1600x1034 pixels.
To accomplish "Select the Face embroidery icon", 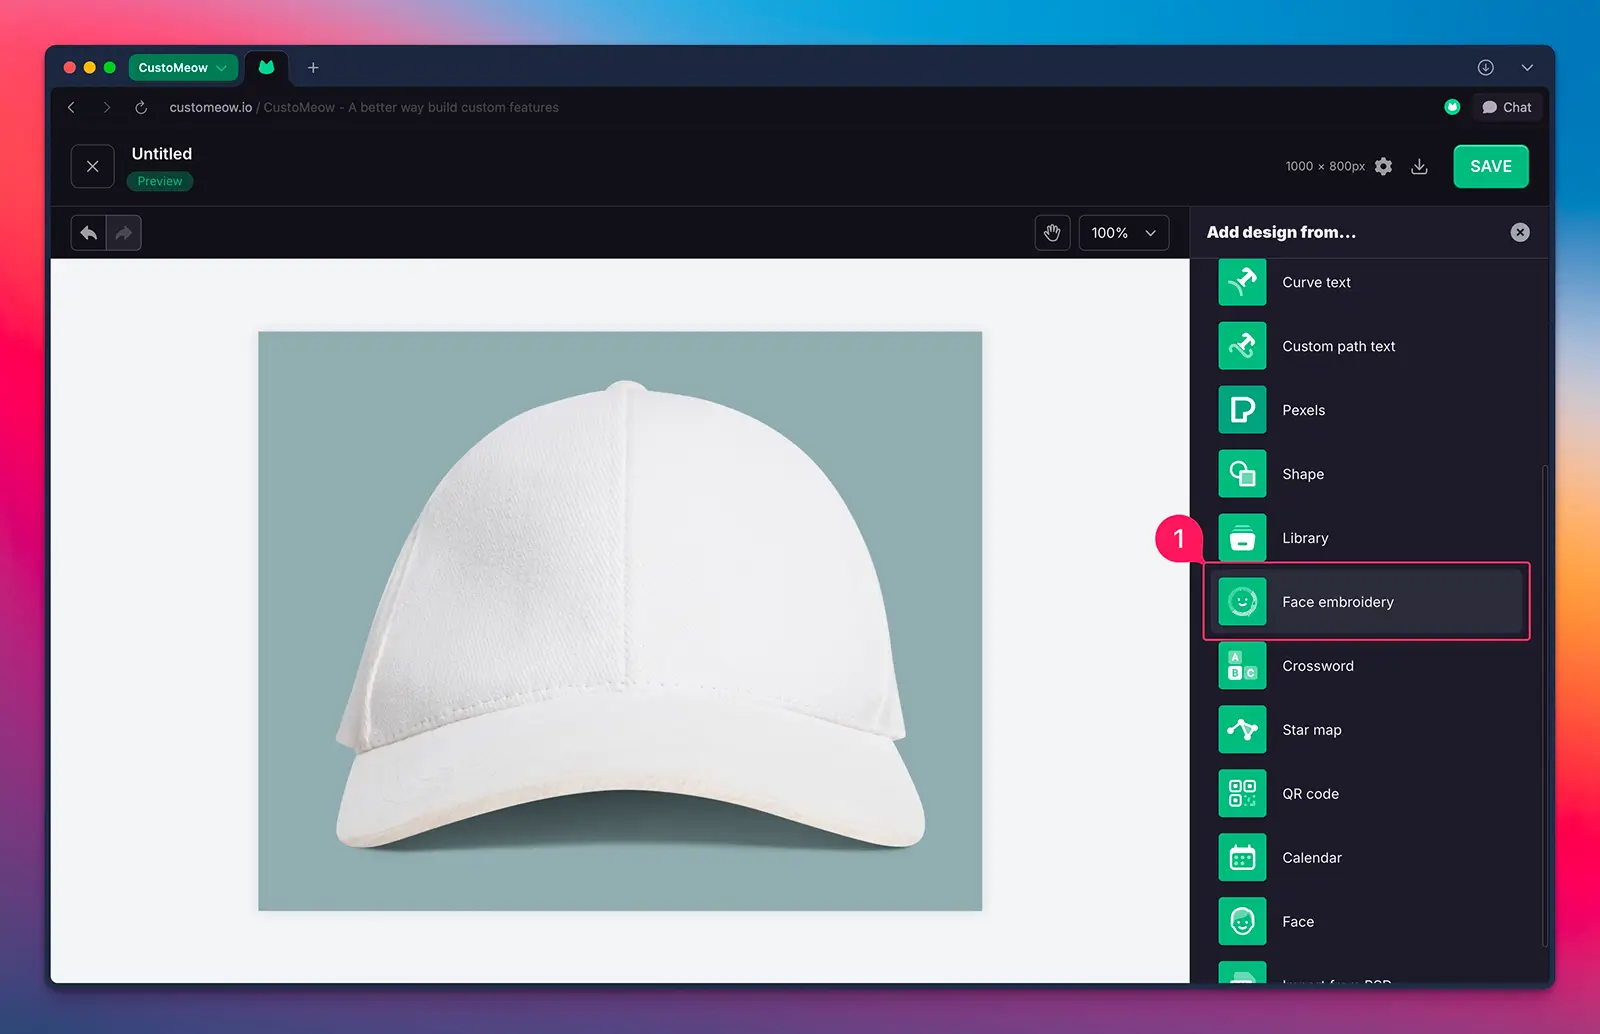I will (x=1242, y=602).
